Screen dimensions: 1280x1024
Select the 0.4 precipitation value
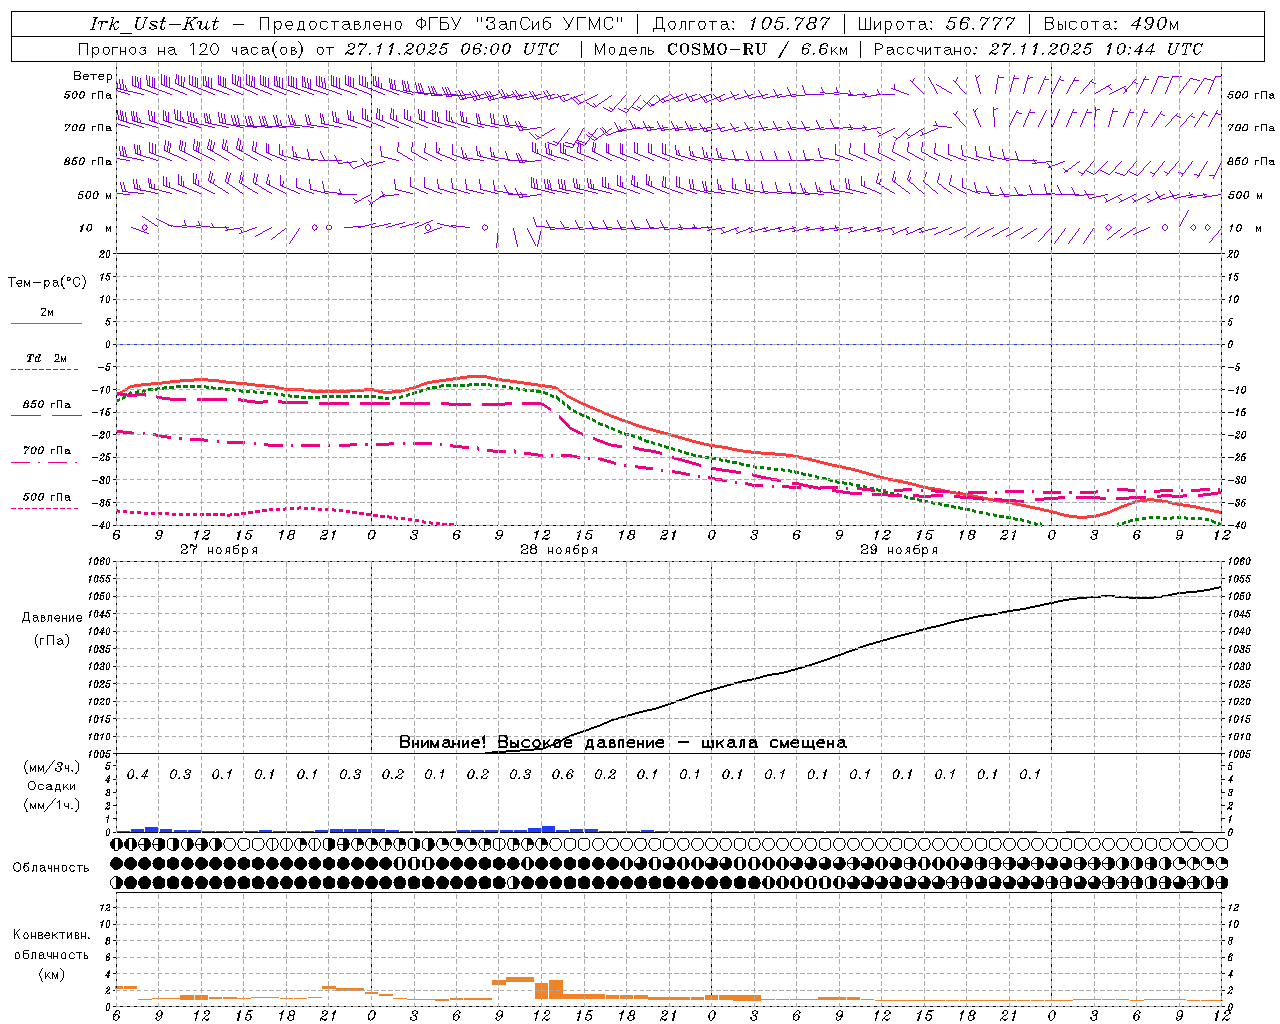(137, 774)
